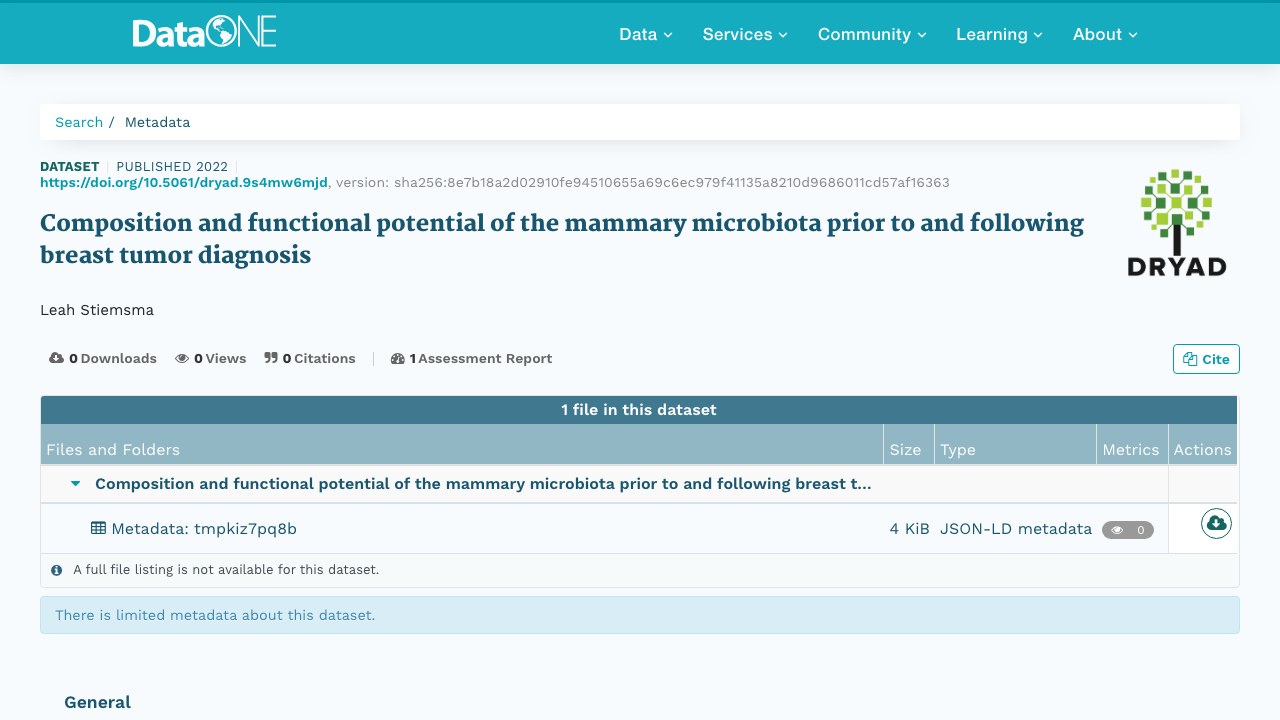Open the Metadata: tmpkiz7pq8b file entry
Image resolution: width=1280 pixels, height=720 pixels.
coord(204,528)
